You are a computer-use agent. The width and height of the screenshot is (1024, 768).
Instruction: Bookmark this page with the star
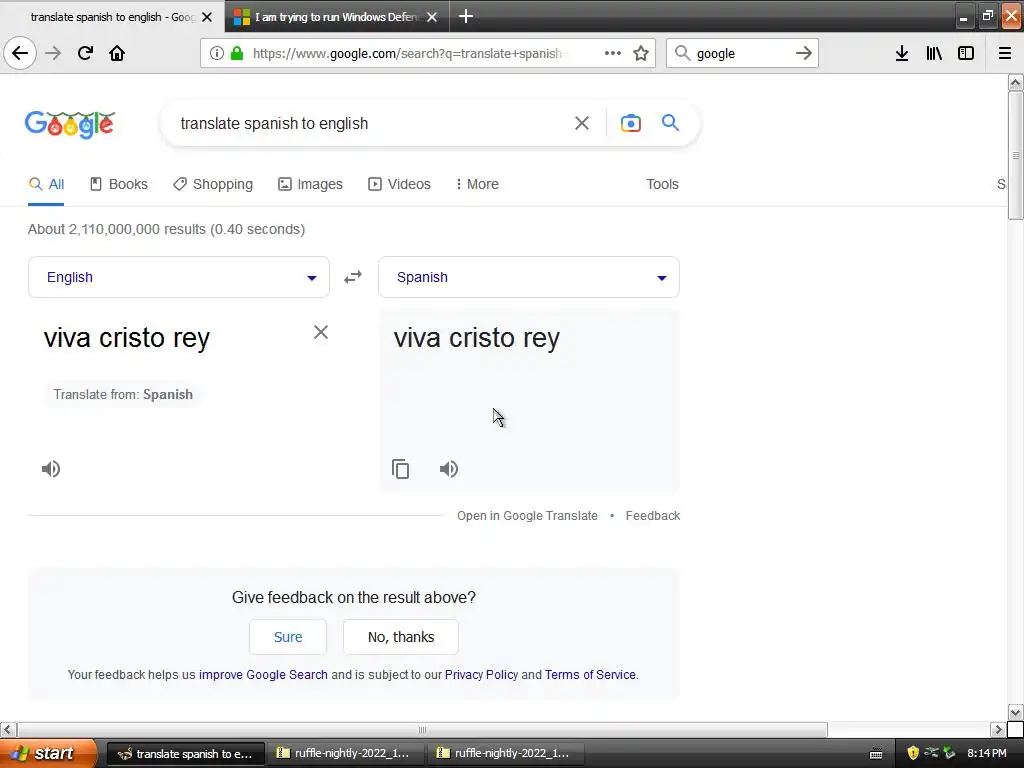[x=641, y=53]
